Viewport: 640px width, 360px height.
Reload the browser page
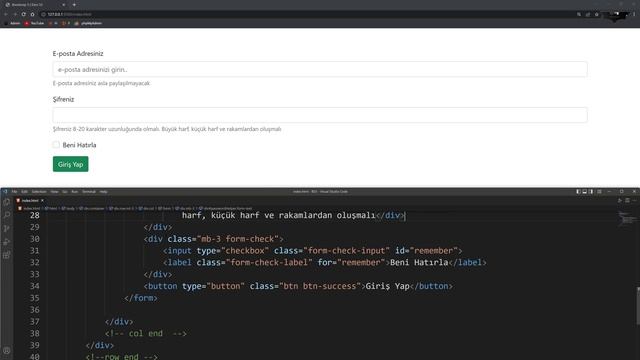pos(24,14)
